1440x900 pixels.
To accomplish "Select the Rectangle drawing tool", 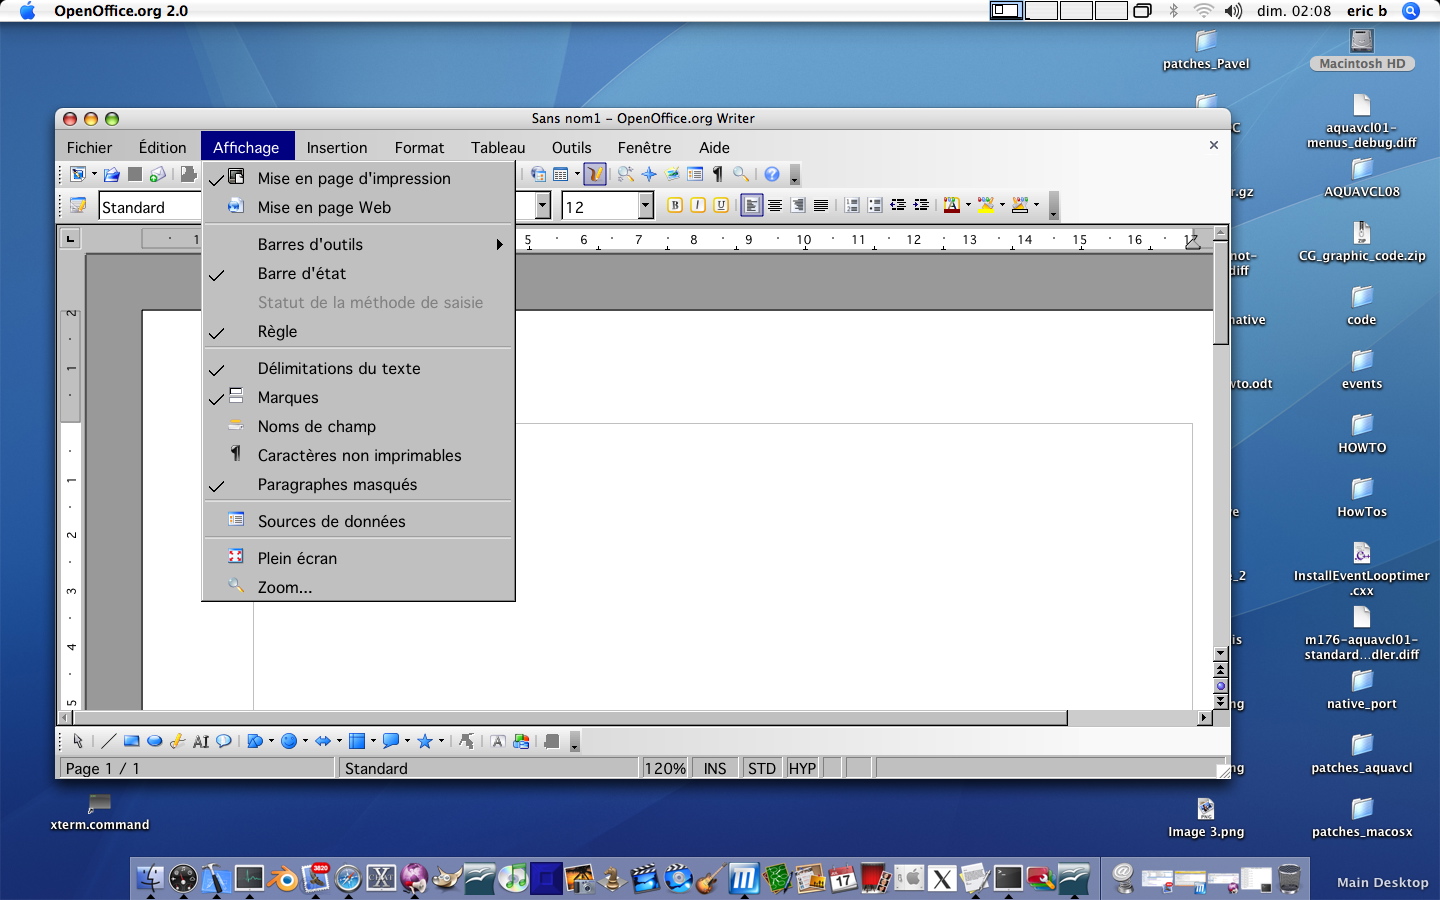I will click(131, 741).
